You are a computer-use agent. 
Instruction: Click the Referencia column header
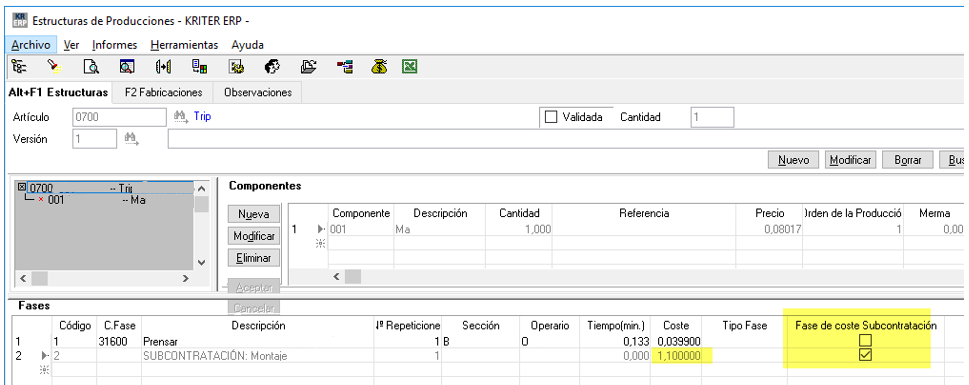click(645, 213)
